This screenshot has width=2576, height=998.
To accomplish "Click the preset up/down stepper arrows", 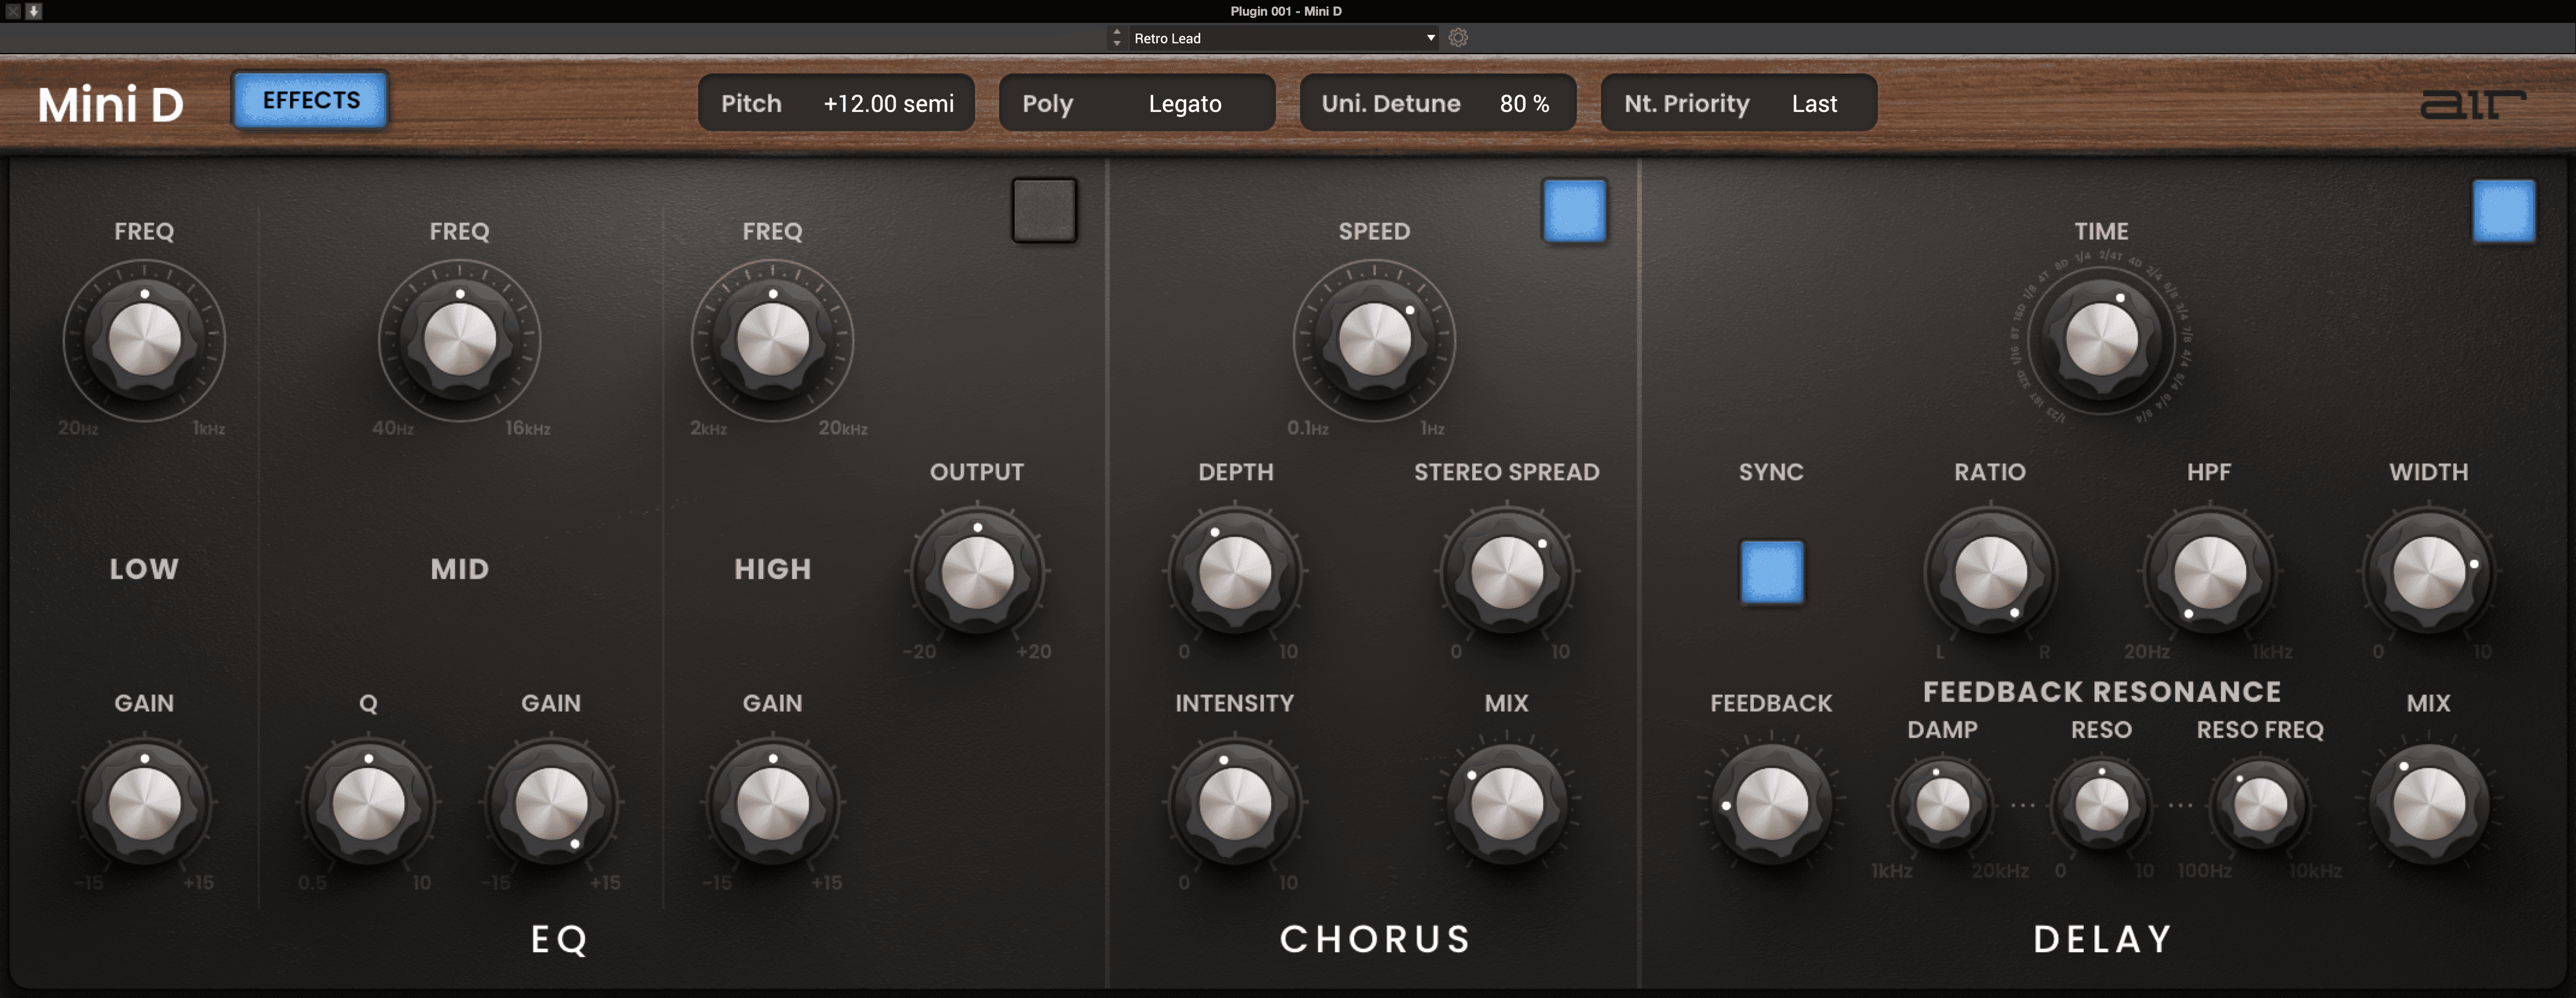I will [1117, 38].
